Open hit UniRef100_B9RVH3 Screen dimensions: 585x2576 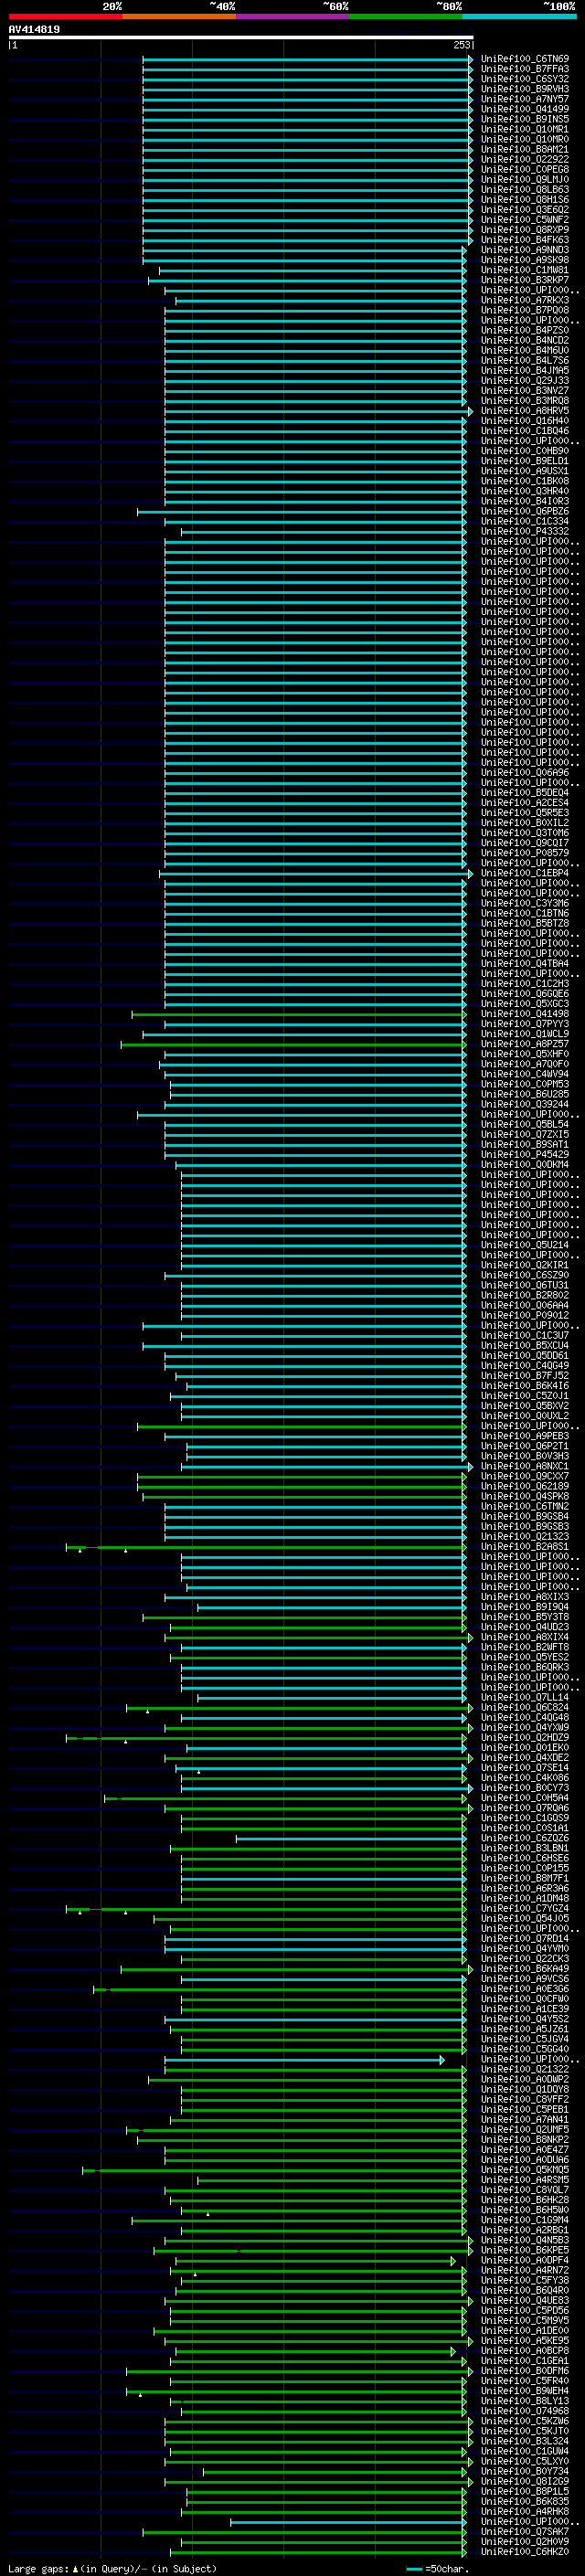(525, 89)
